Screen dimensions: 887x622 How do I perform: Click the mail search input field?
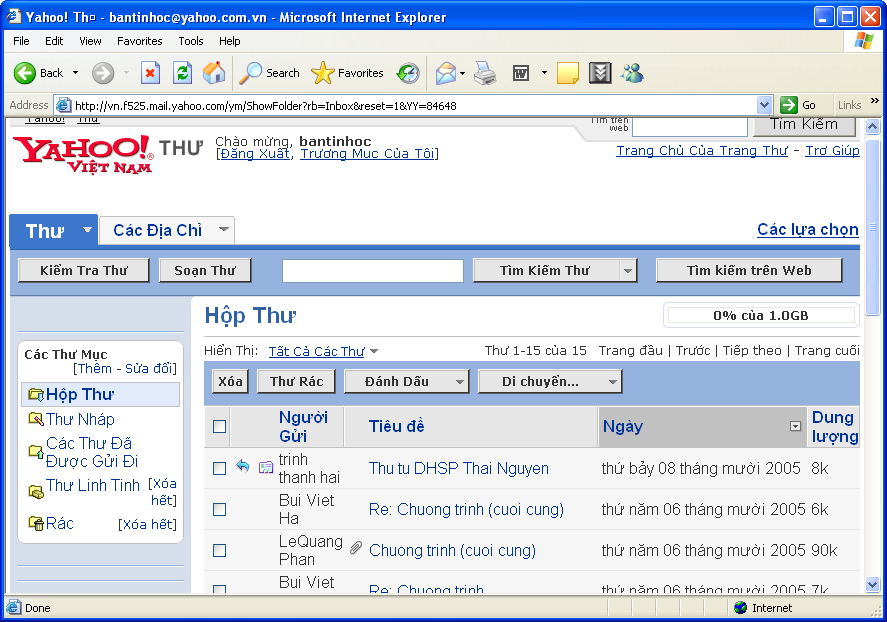pyautogui.click(x=373, y=271)
